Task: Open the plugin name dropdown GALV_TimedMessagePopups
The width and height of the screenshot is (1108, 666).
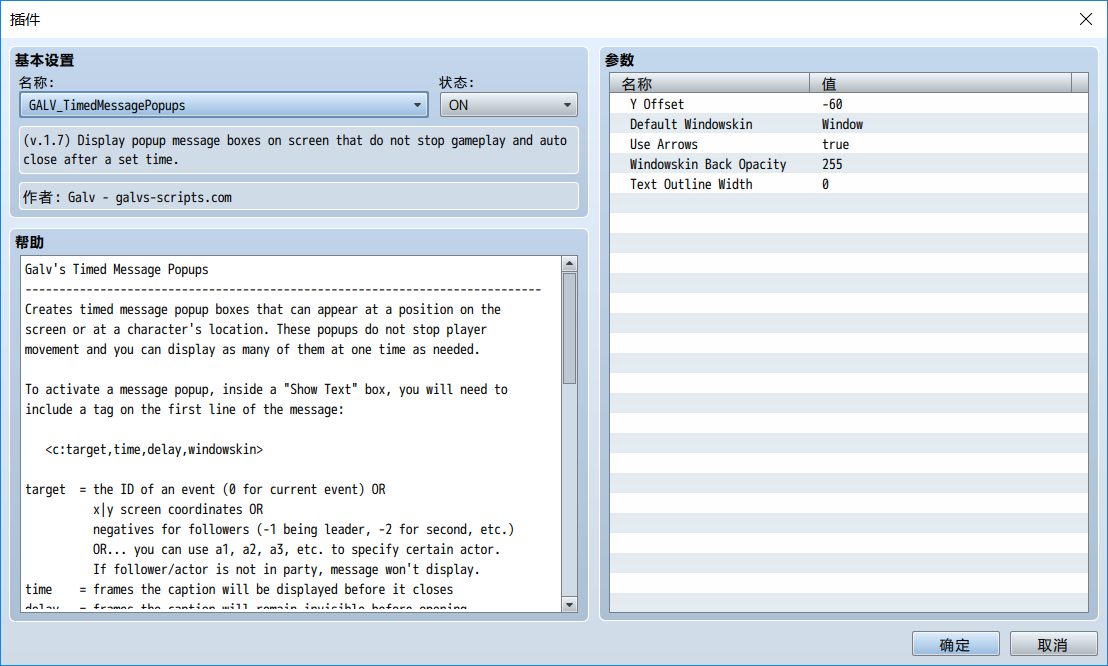Action: pyautogui.click(x=223, y=105)
